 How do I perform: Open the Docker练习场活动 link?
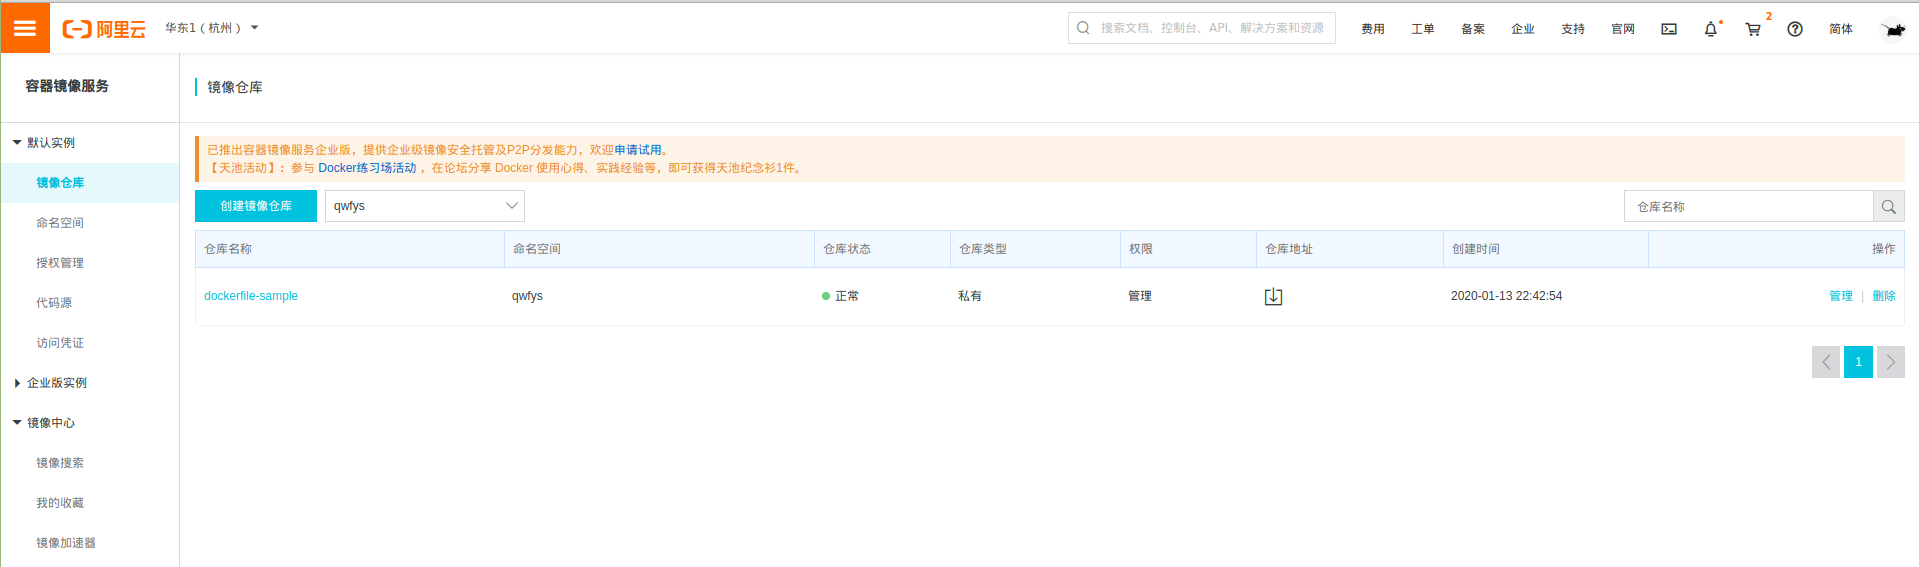(367, 168)
